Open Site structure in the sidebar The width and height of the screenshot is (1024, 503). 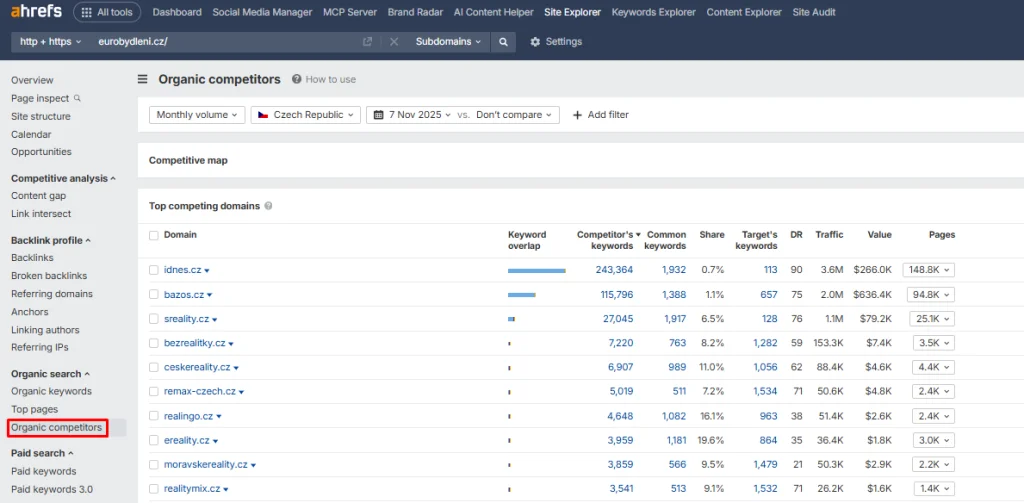pyautogui.click(x=40, y=116)
